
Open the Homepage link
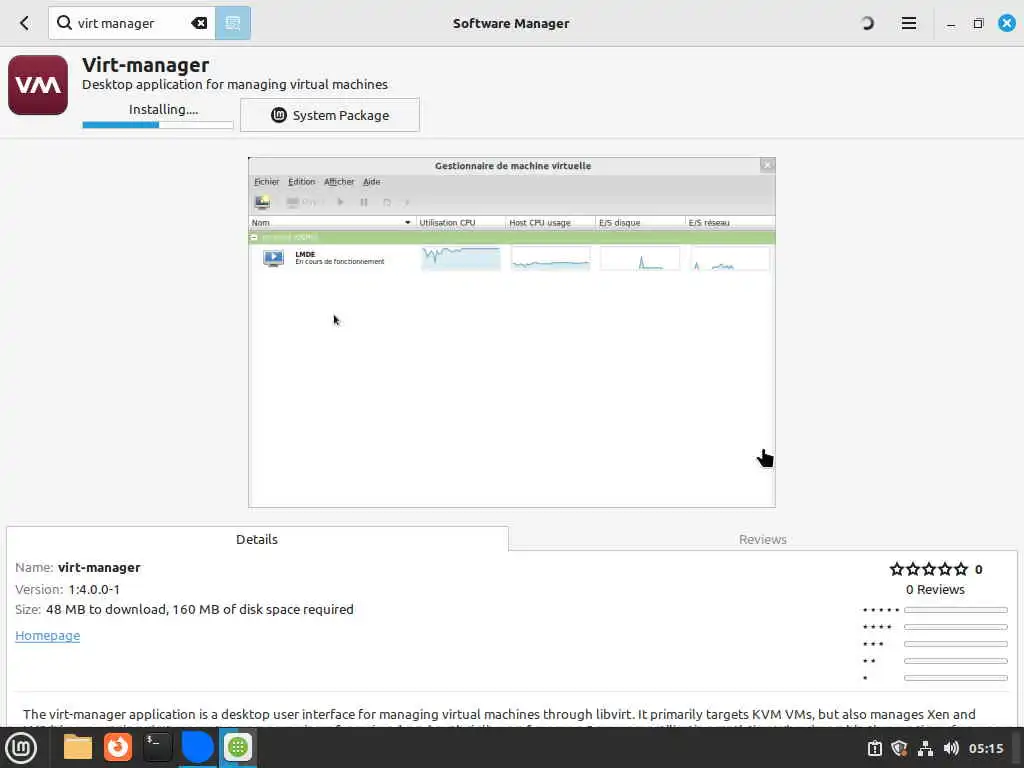tap(48, 635)
